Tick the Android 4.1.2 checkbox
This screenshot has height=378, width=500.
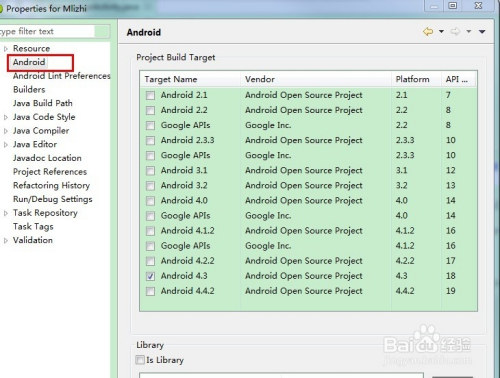pyautogui.click(x=150, y=231)
